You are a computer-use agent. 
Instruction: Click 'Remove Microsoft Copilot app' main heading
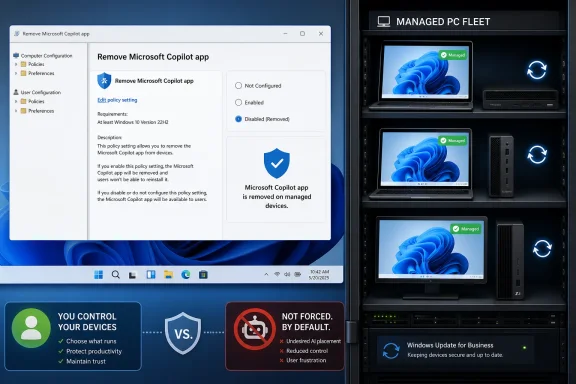click(153, 57)
